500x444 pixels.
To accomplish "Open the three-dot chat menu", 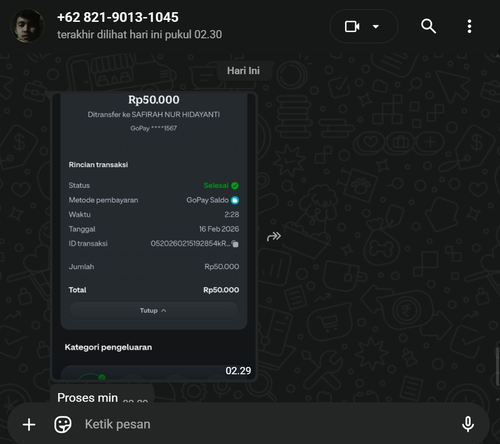I will [x=469, y=26].
